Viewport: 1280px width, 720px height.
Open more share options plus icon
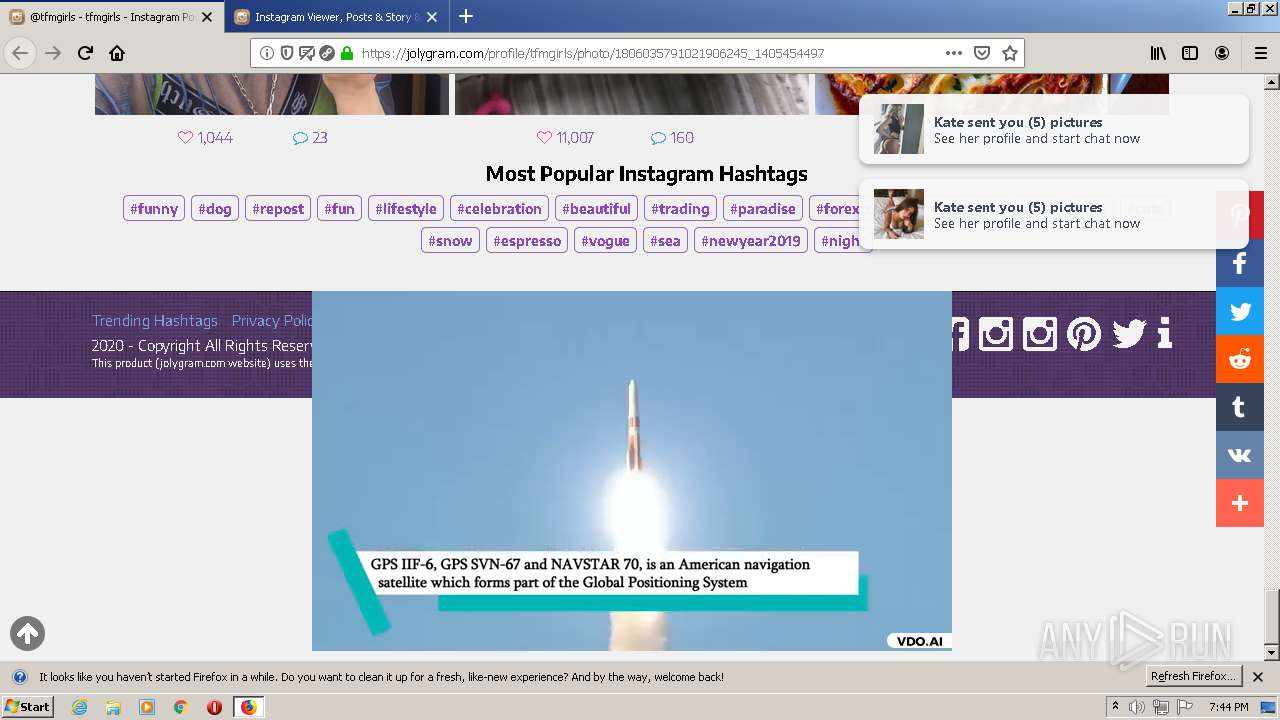[x=1240, y=503]
